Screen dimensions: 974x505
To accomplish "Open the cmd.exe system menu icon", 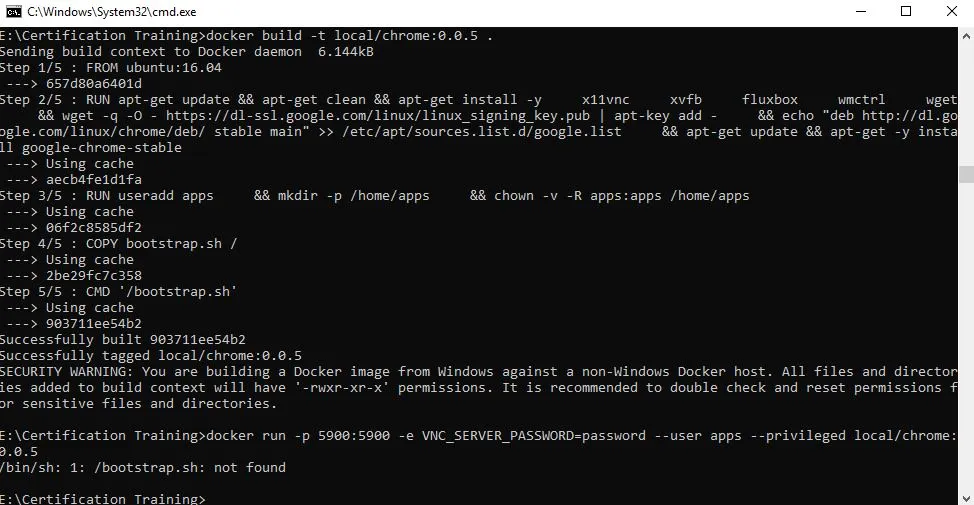I will (x=13, y=11).
